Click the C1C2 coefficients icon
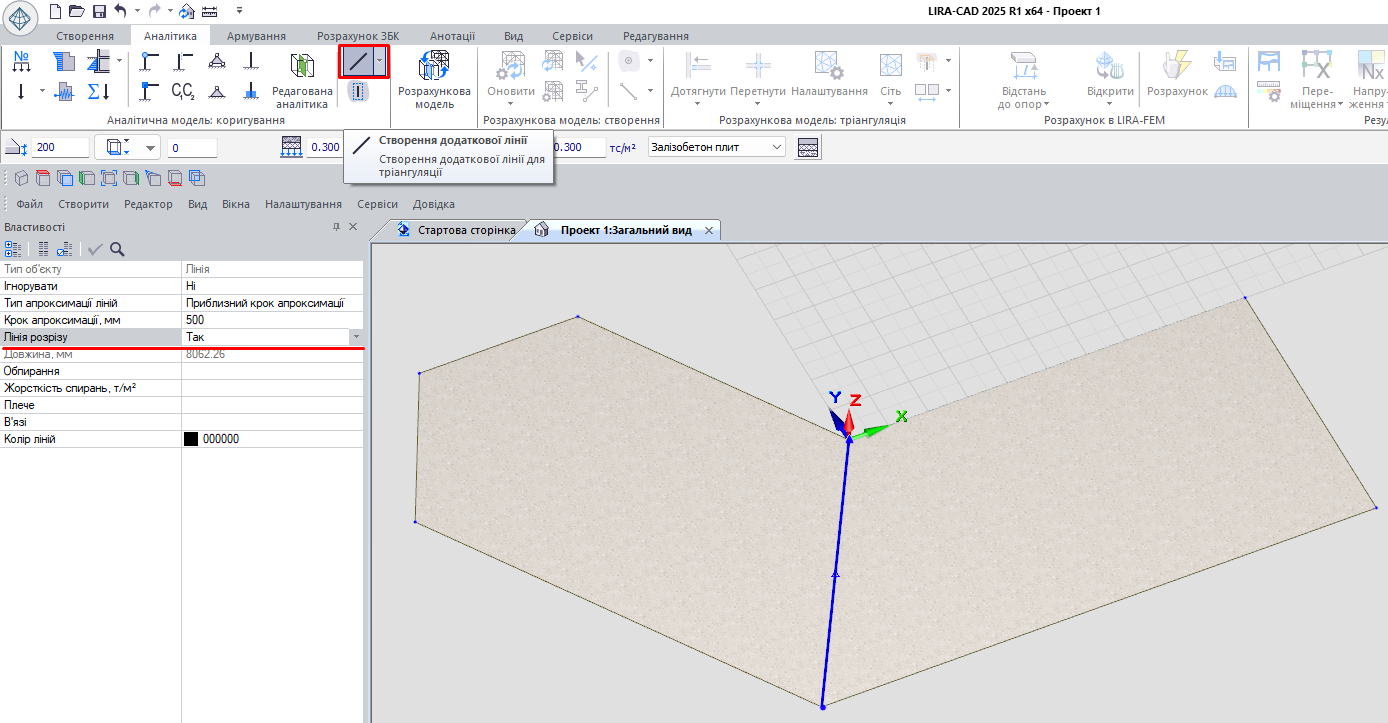The image size is (1388, 723). pyautogui.click(x=182, y=92)
